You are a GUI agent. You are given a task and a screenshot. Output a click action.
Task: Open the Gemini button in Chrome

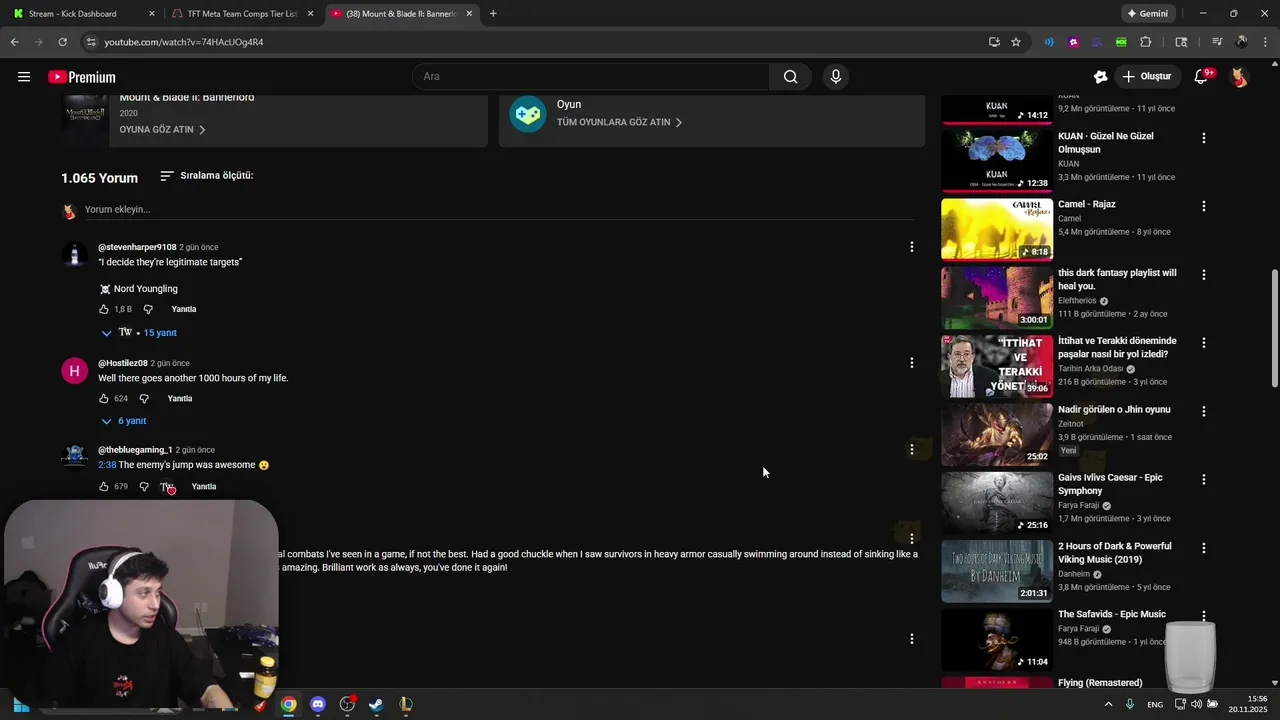(1147, 14)
